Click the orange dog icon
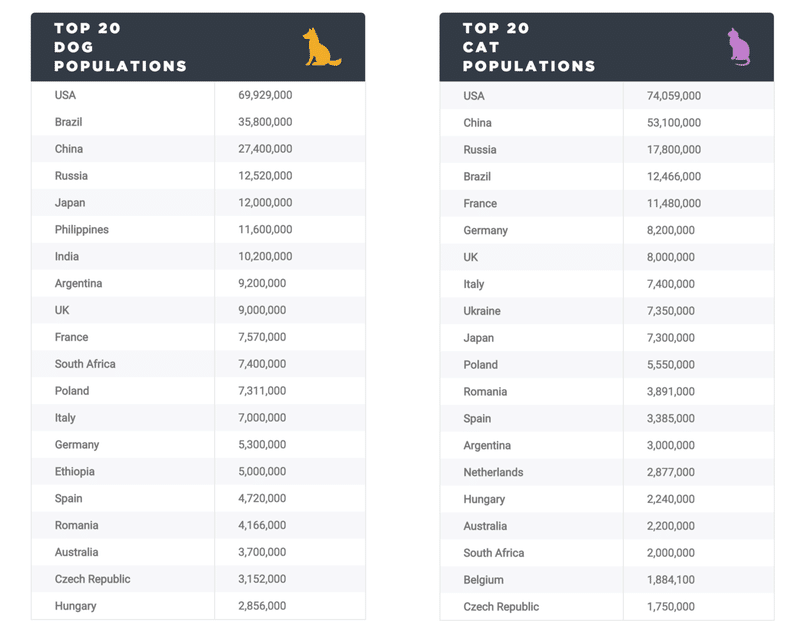 tap(321, 47)
